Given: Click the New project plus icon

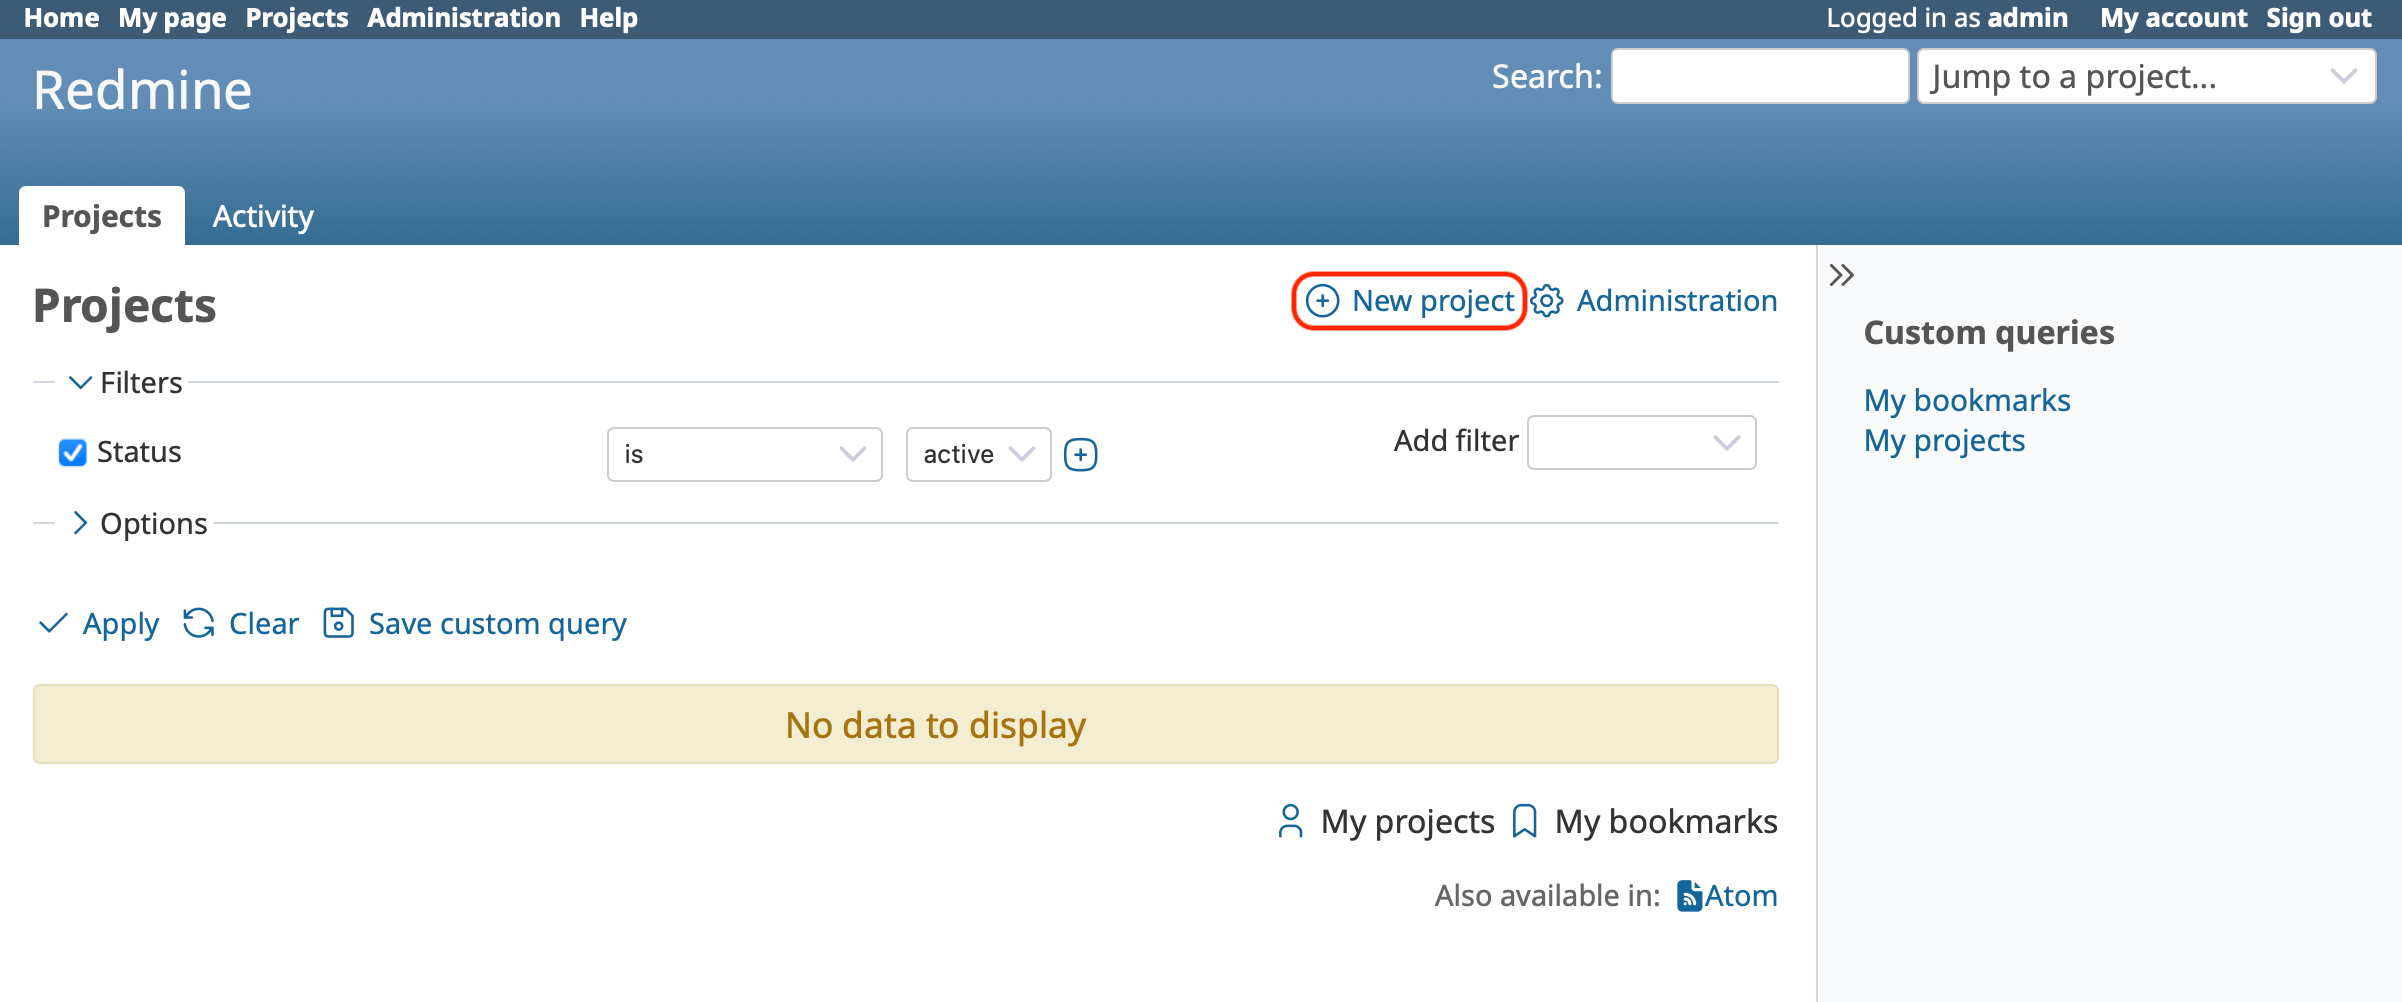Looking at the screenshot, I should point(1321,301).
